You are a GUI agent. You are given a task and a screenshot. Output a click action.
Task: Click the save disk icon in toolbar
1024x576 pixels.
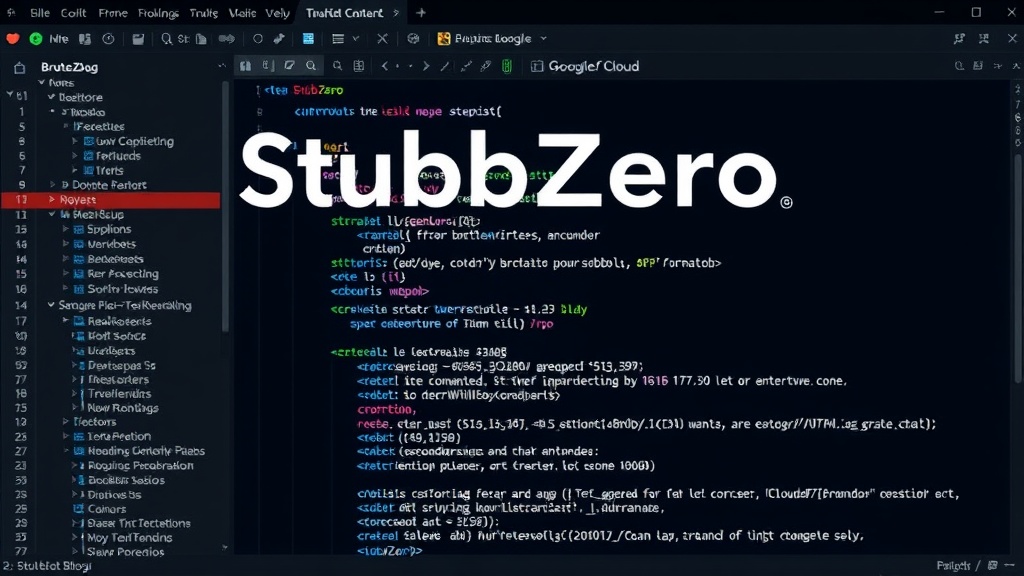click(138, 39)
